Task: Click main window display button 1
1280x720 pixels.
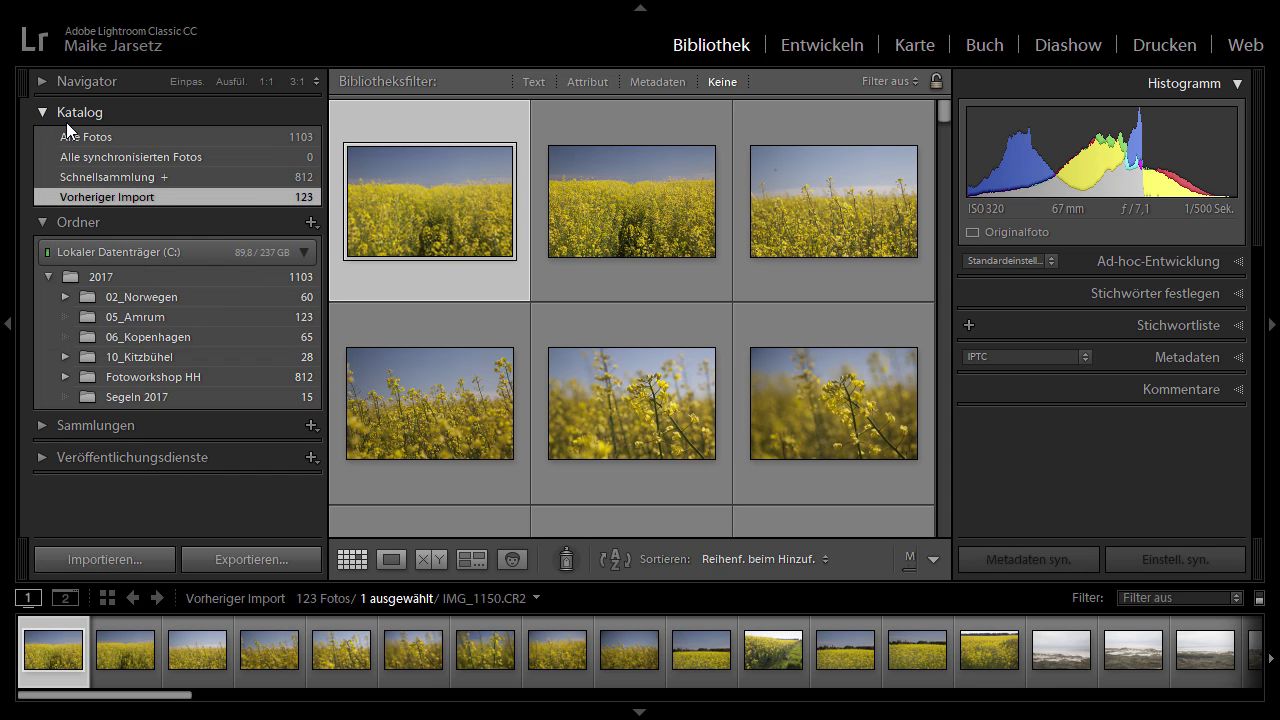Action: (28, 598)
